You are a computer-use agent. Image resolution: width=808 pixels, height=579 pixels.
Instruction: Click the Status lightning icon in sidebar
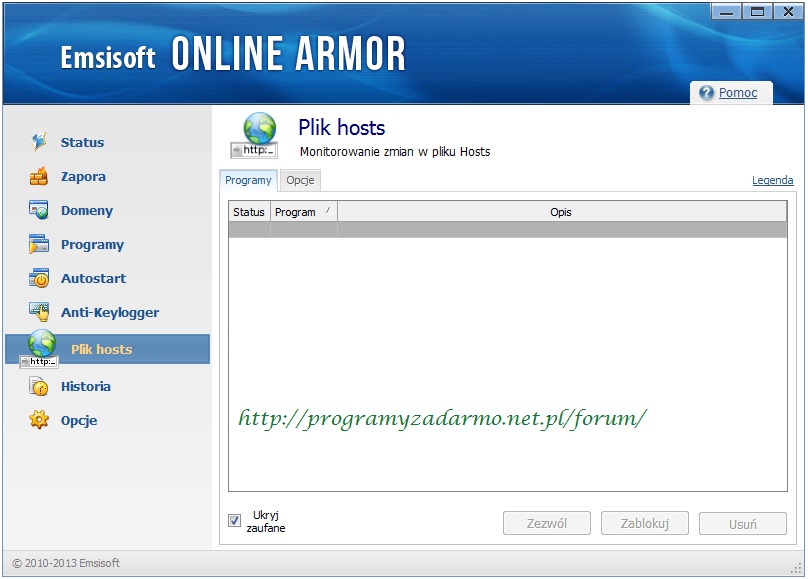39,142
